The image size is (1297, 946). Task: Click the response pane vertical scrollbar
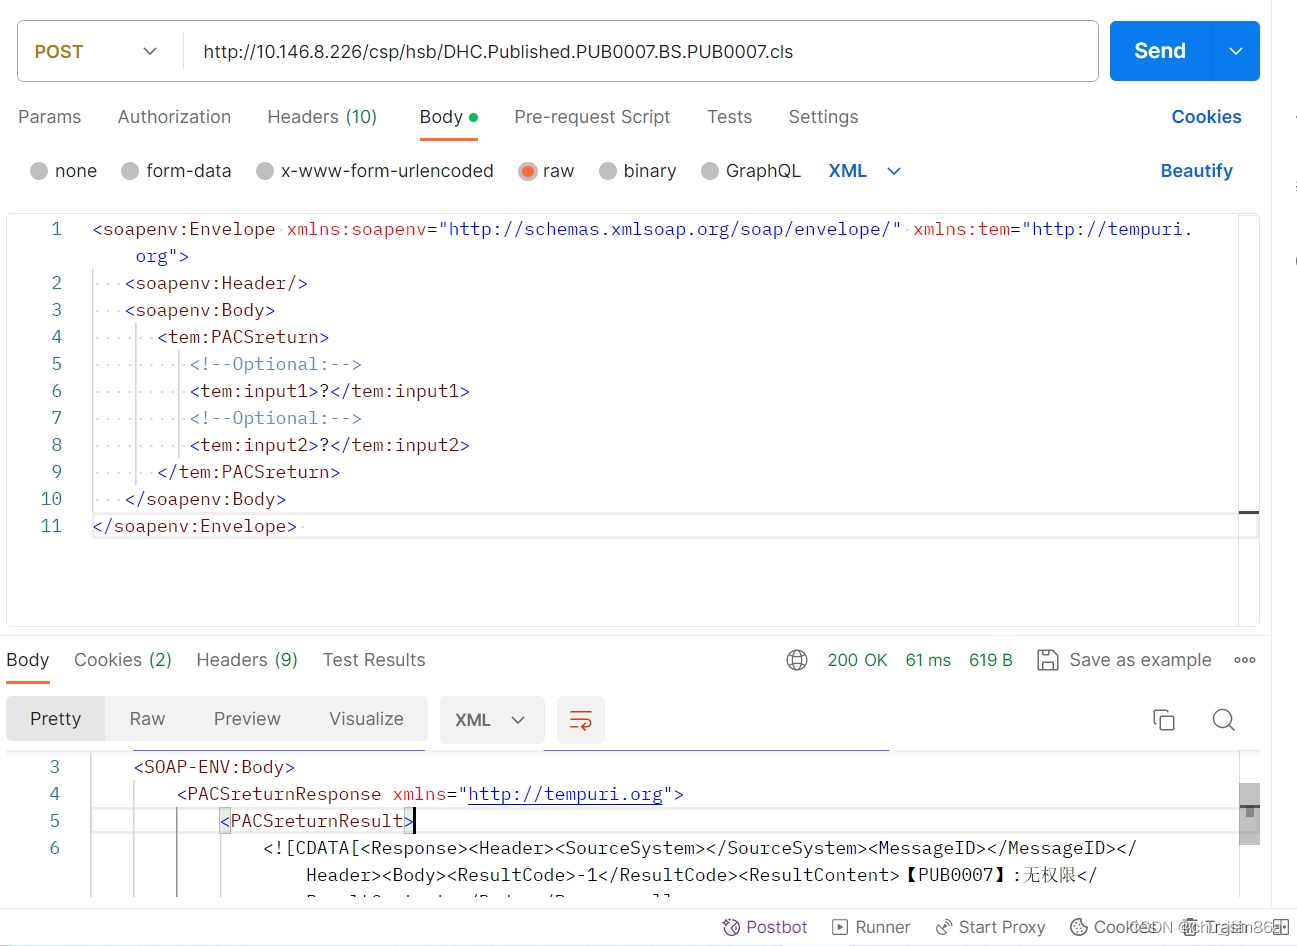(1249, 813)
